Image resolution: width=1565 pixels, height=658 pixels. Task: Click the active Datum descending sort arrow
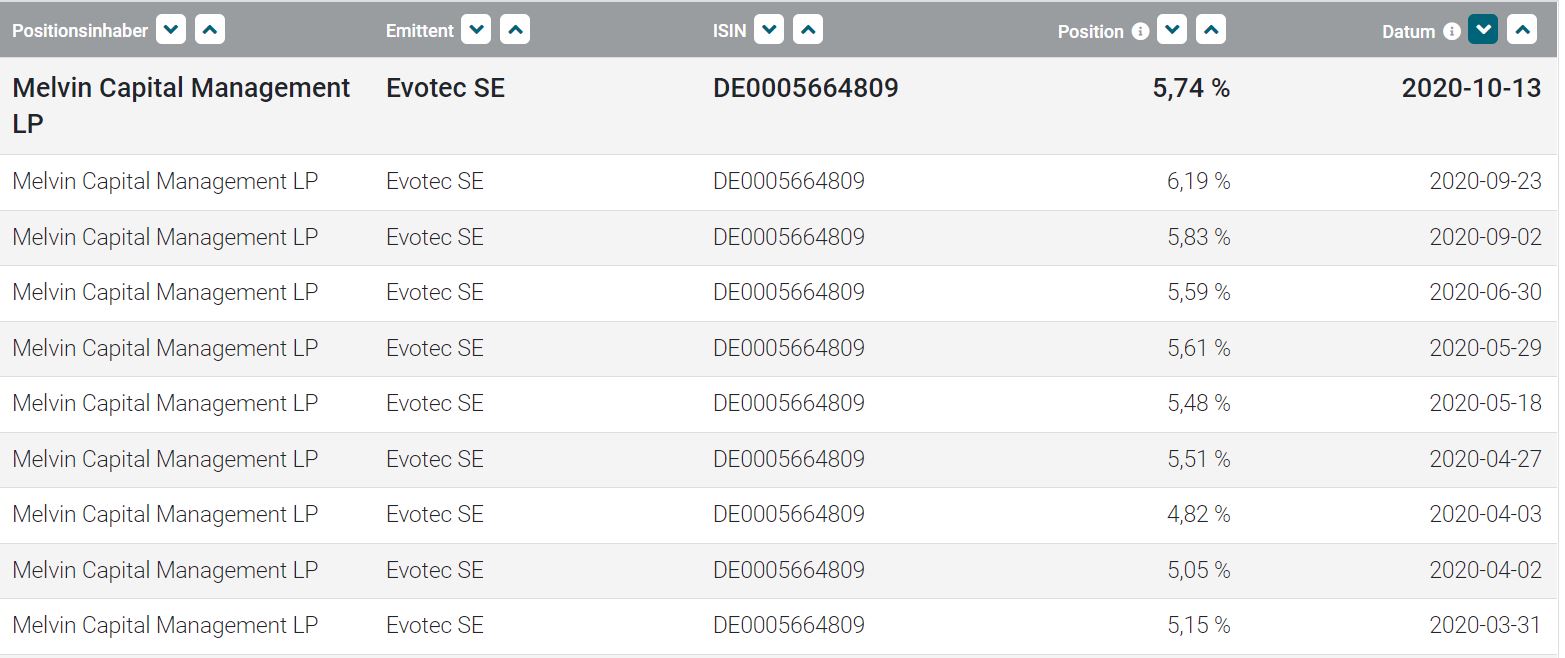[x=1483, y=31]
